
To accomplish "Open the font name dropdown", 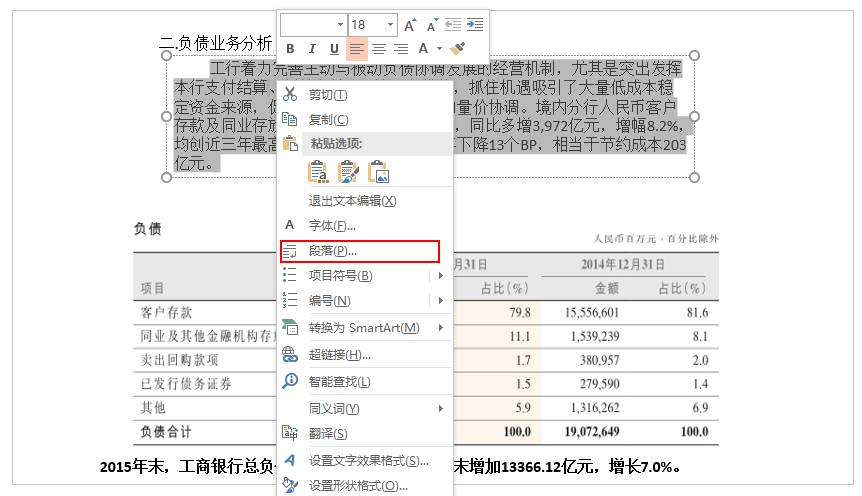I will coord(340,25).
